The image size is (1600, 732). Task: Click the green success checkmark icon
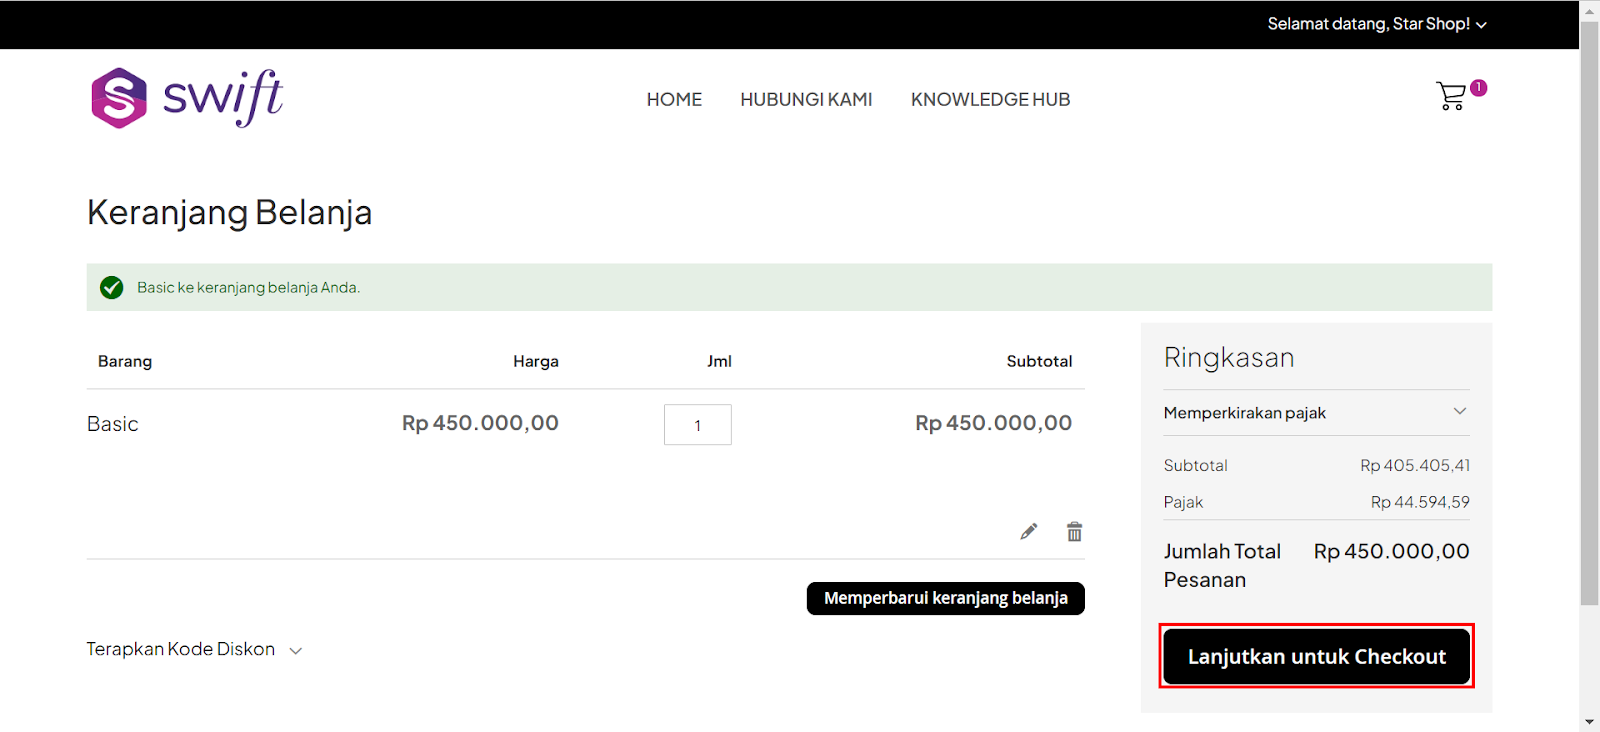(x=112, y=288)
